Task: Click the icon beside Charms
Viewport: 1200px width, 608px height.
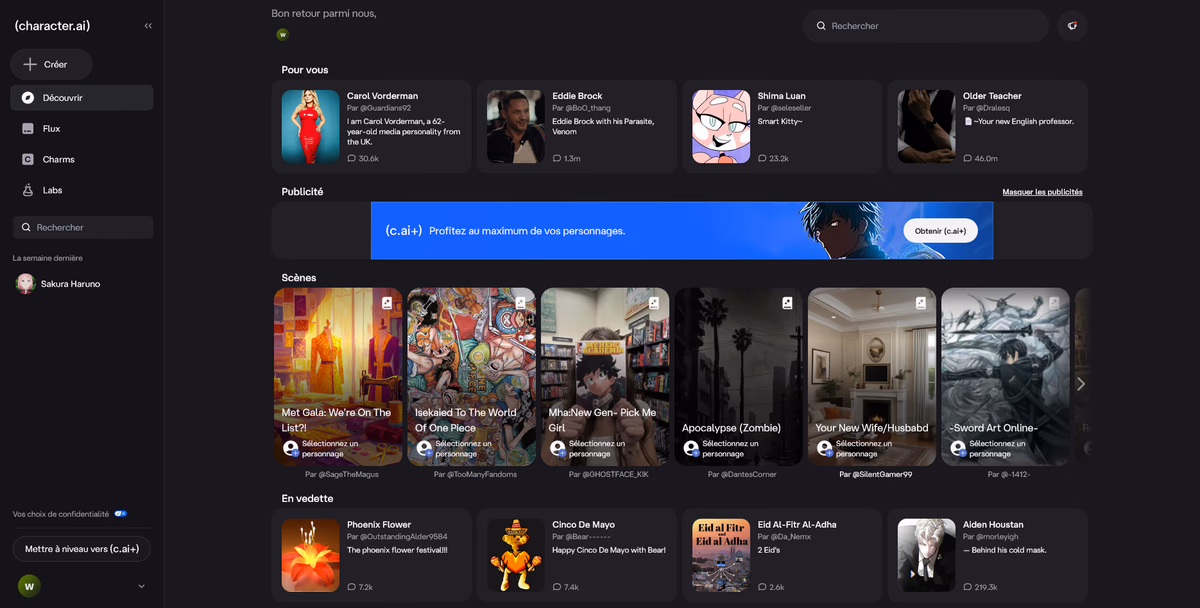Action: pyautogui.click(x=28, y=159)
